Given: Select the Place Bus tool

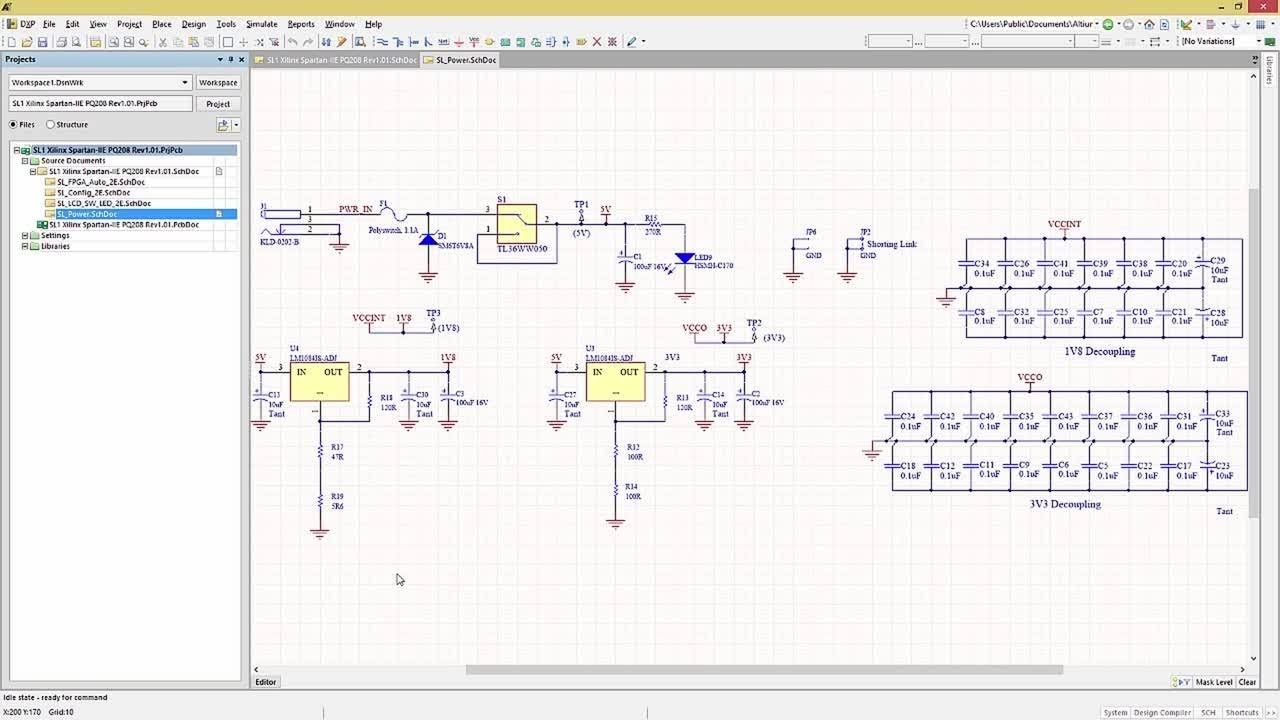Looking at the screenshot, I should pyautogui.click(x=397, y=42).
